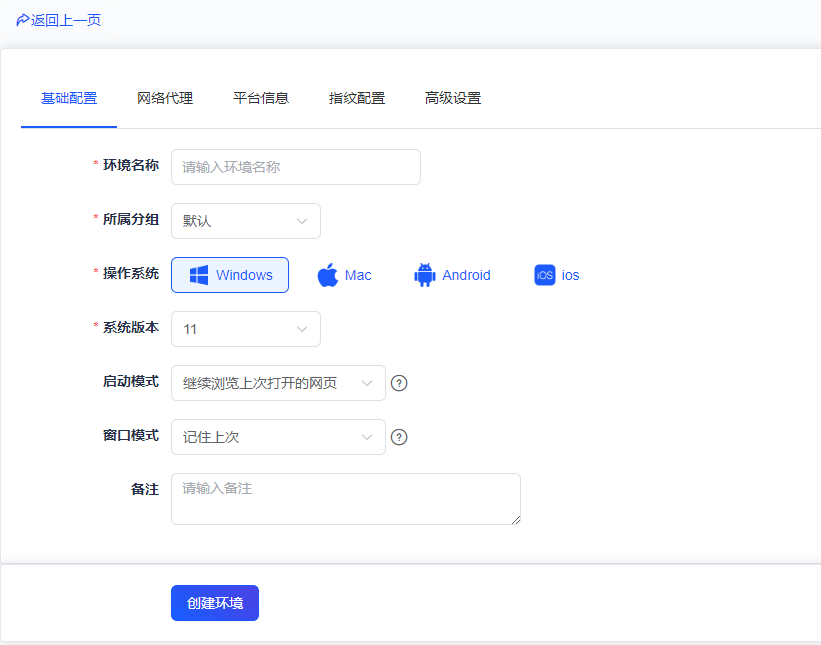The height and width of the screenshot is (645, 821).
Task: Open the 系统版本 dropdown showing 11
Action: [x=246, y=329]
